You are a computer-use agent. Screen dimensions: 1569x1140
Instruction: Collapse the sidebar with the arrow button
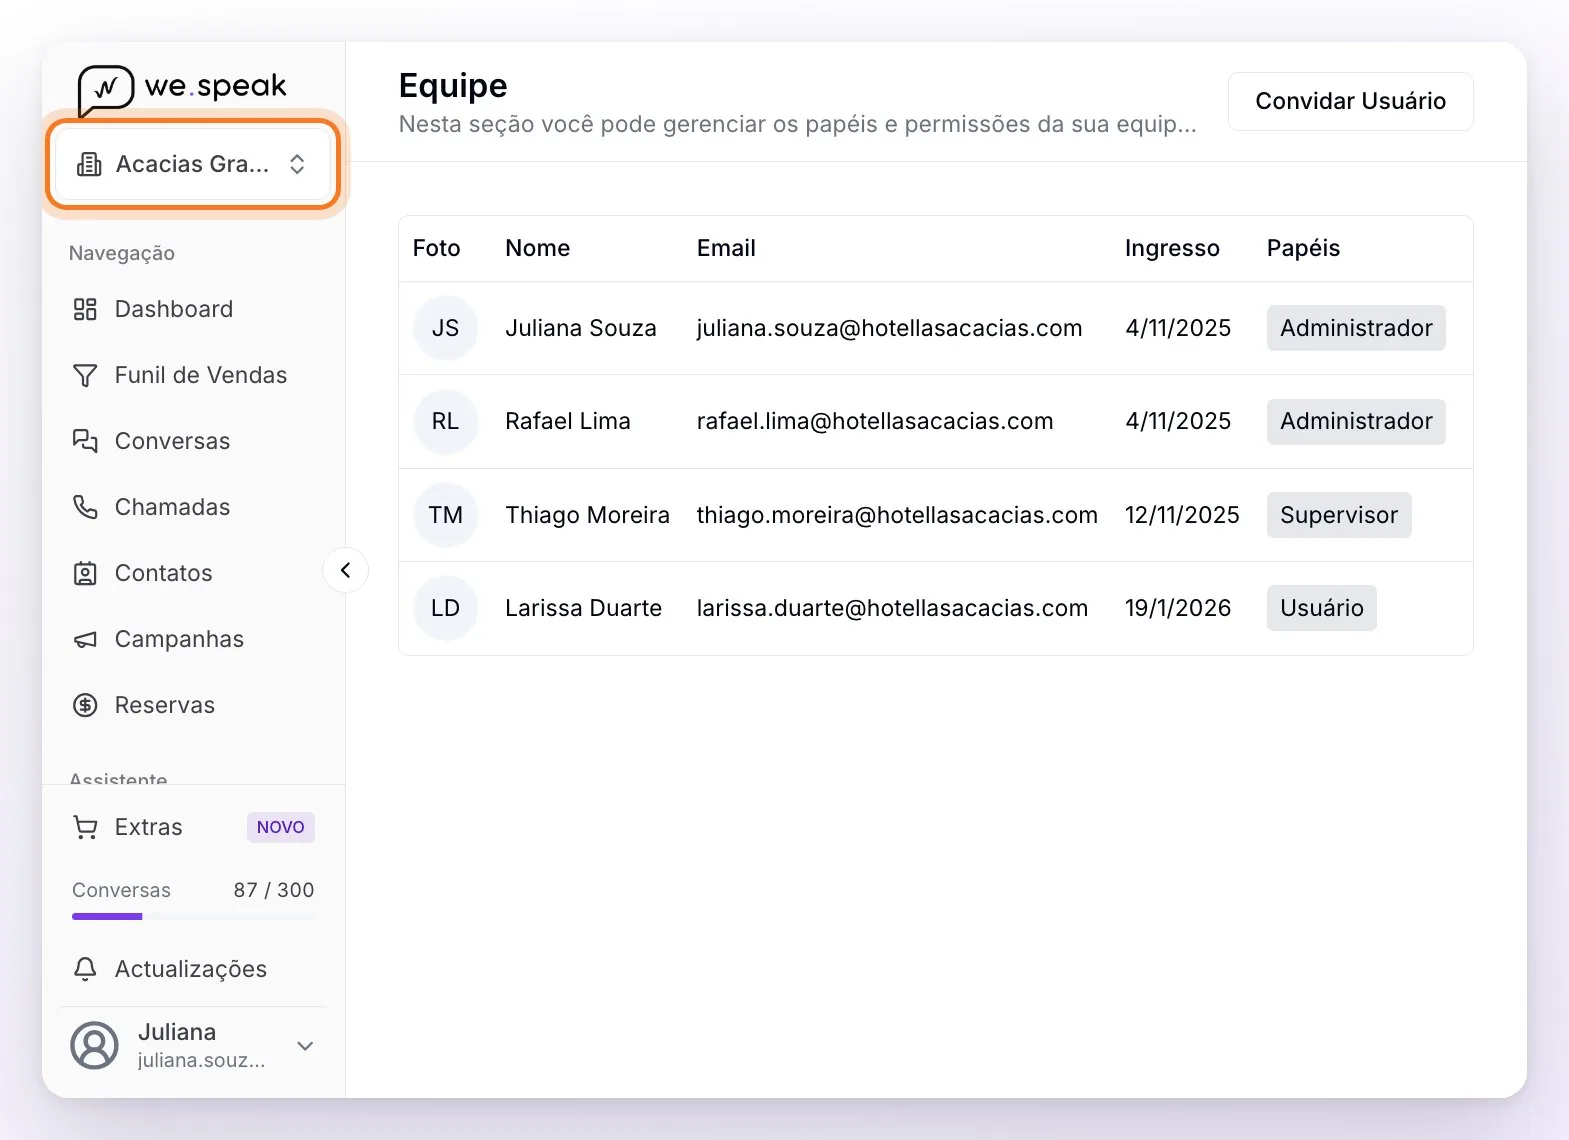346,570
